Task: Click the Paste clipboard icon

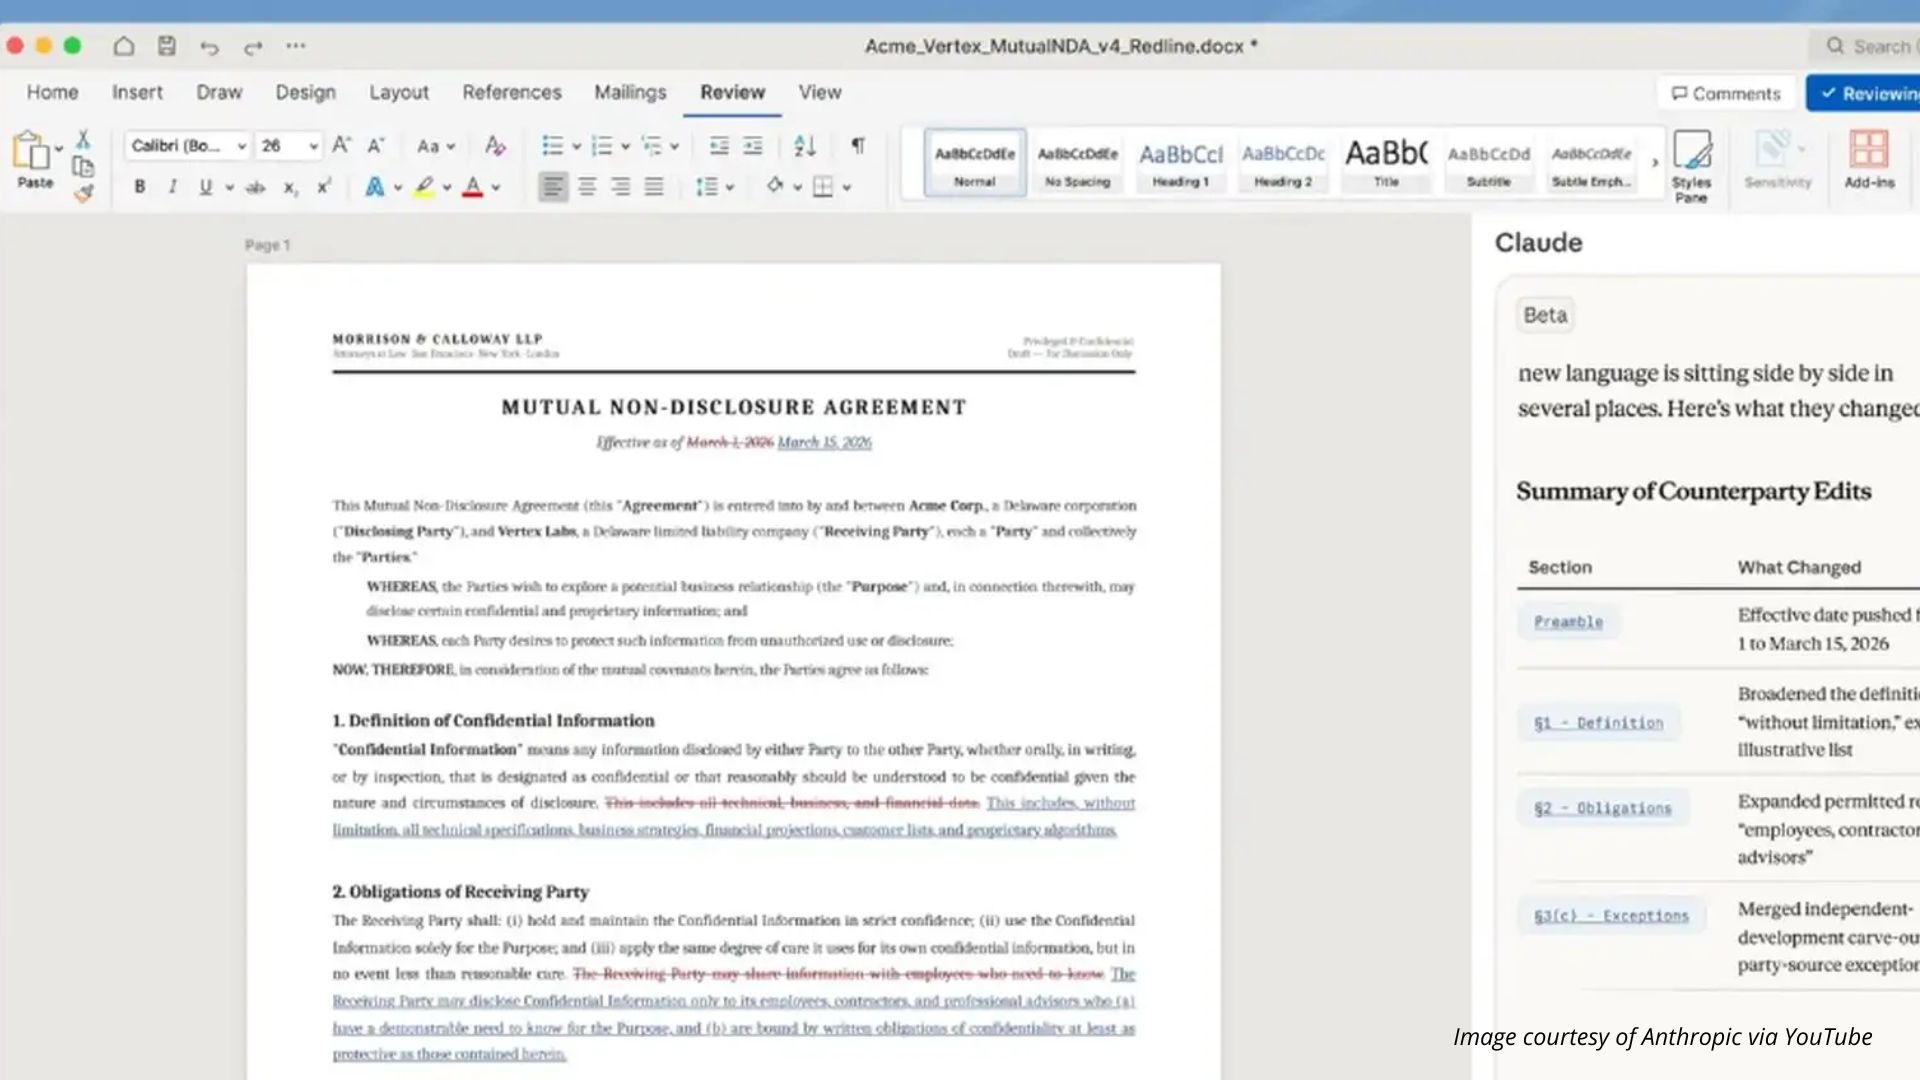Action: click(x=31, y=152)
